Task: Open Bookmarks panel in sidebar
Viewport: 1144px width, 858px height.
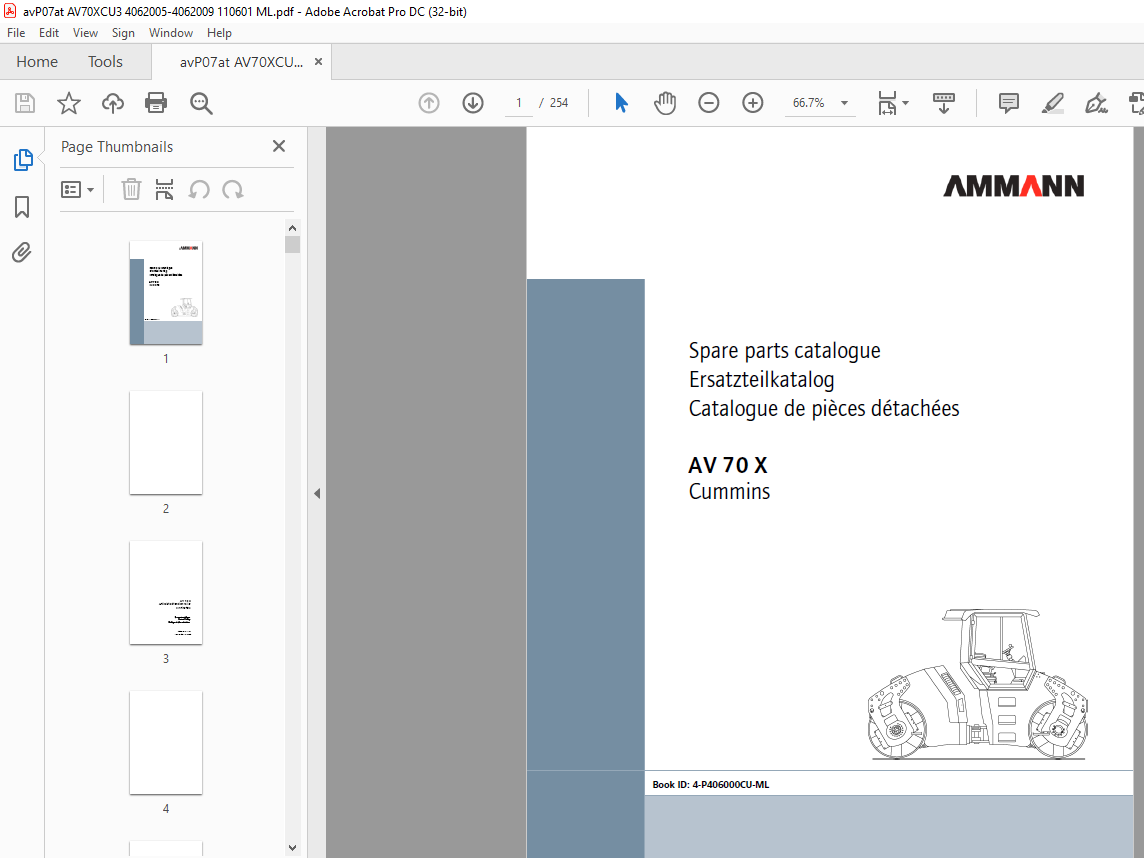Action: click(x=22, y=206)
